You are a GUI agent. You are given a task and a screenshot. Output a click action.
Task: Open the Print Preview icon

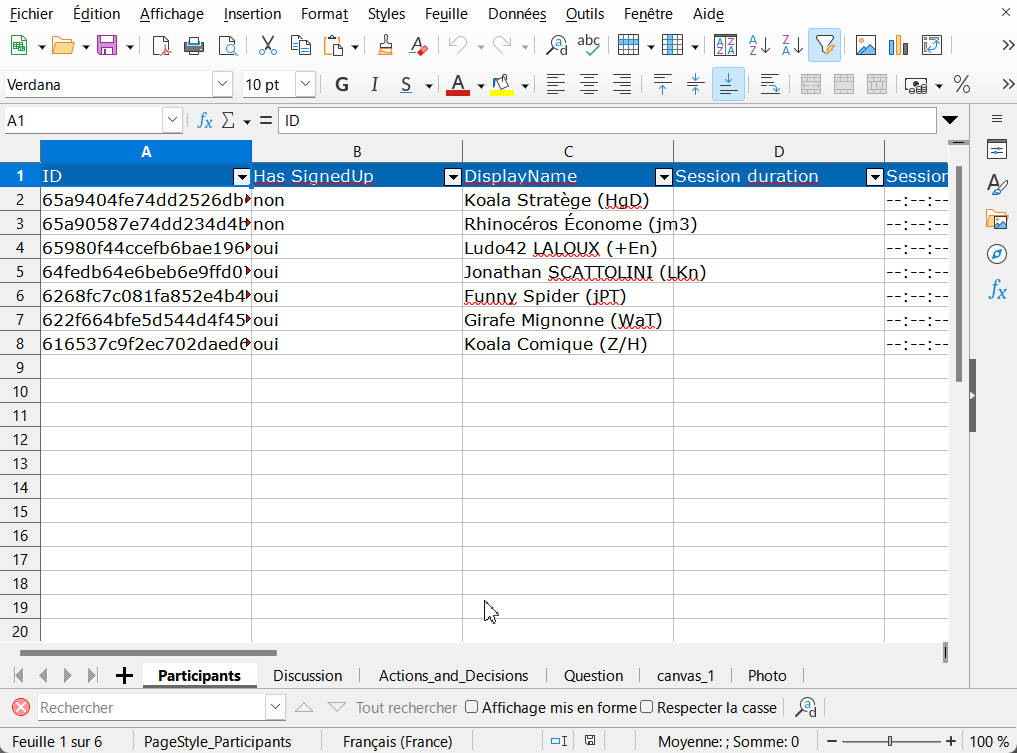[228, 45]
